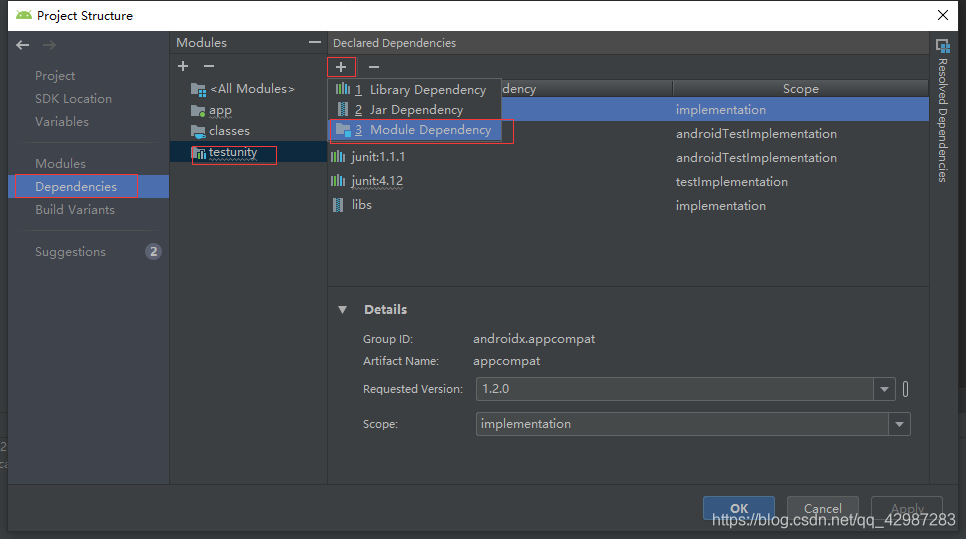Choose Library Dependency from popup
The width and height of the screenshot is (966, 539).
[414, 89]
